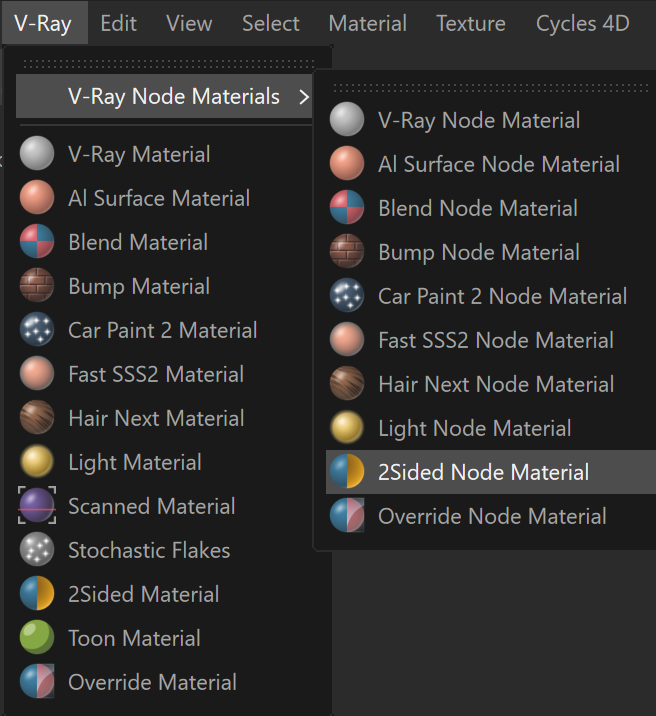Click the Blend Material checkered sphere icon
Viewport: 656px width, 716px height.
click(37, 241)
